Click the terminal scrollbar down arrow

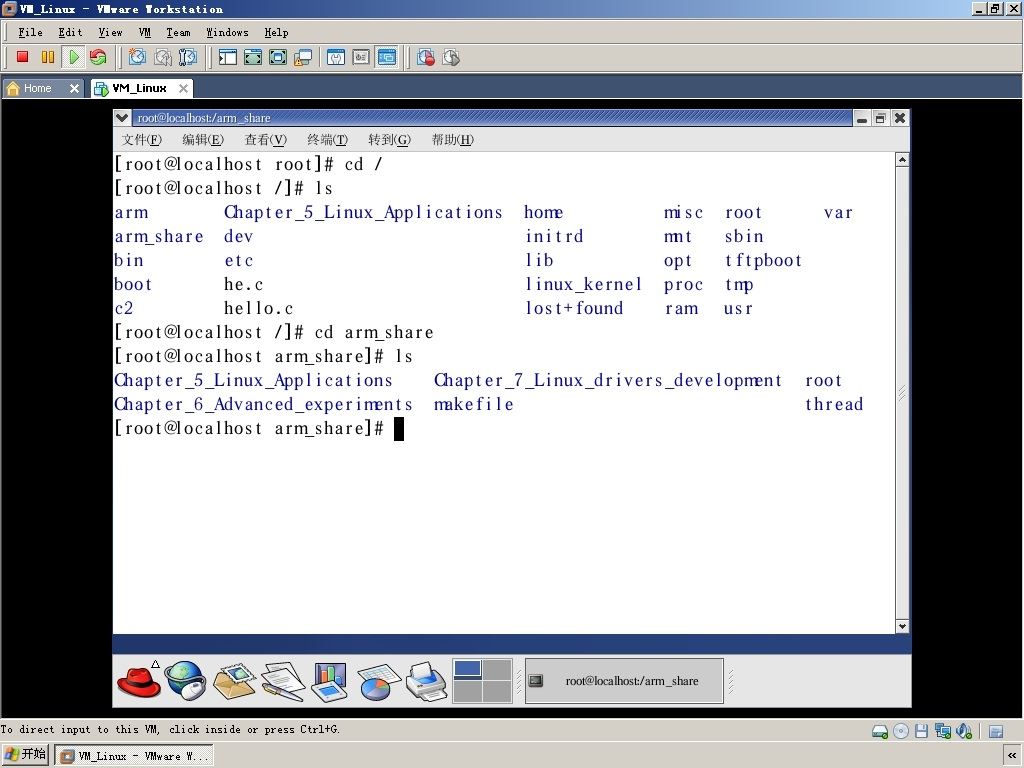click(x=902, y=626)
